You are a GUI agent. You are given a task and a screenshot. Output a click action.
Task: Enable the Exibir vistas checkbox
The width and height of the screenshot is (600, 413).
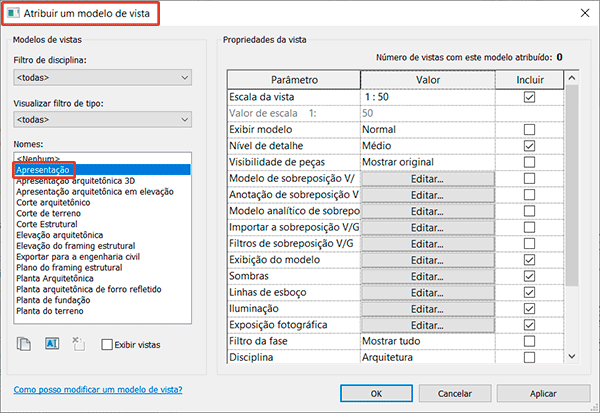pos(107,344)
